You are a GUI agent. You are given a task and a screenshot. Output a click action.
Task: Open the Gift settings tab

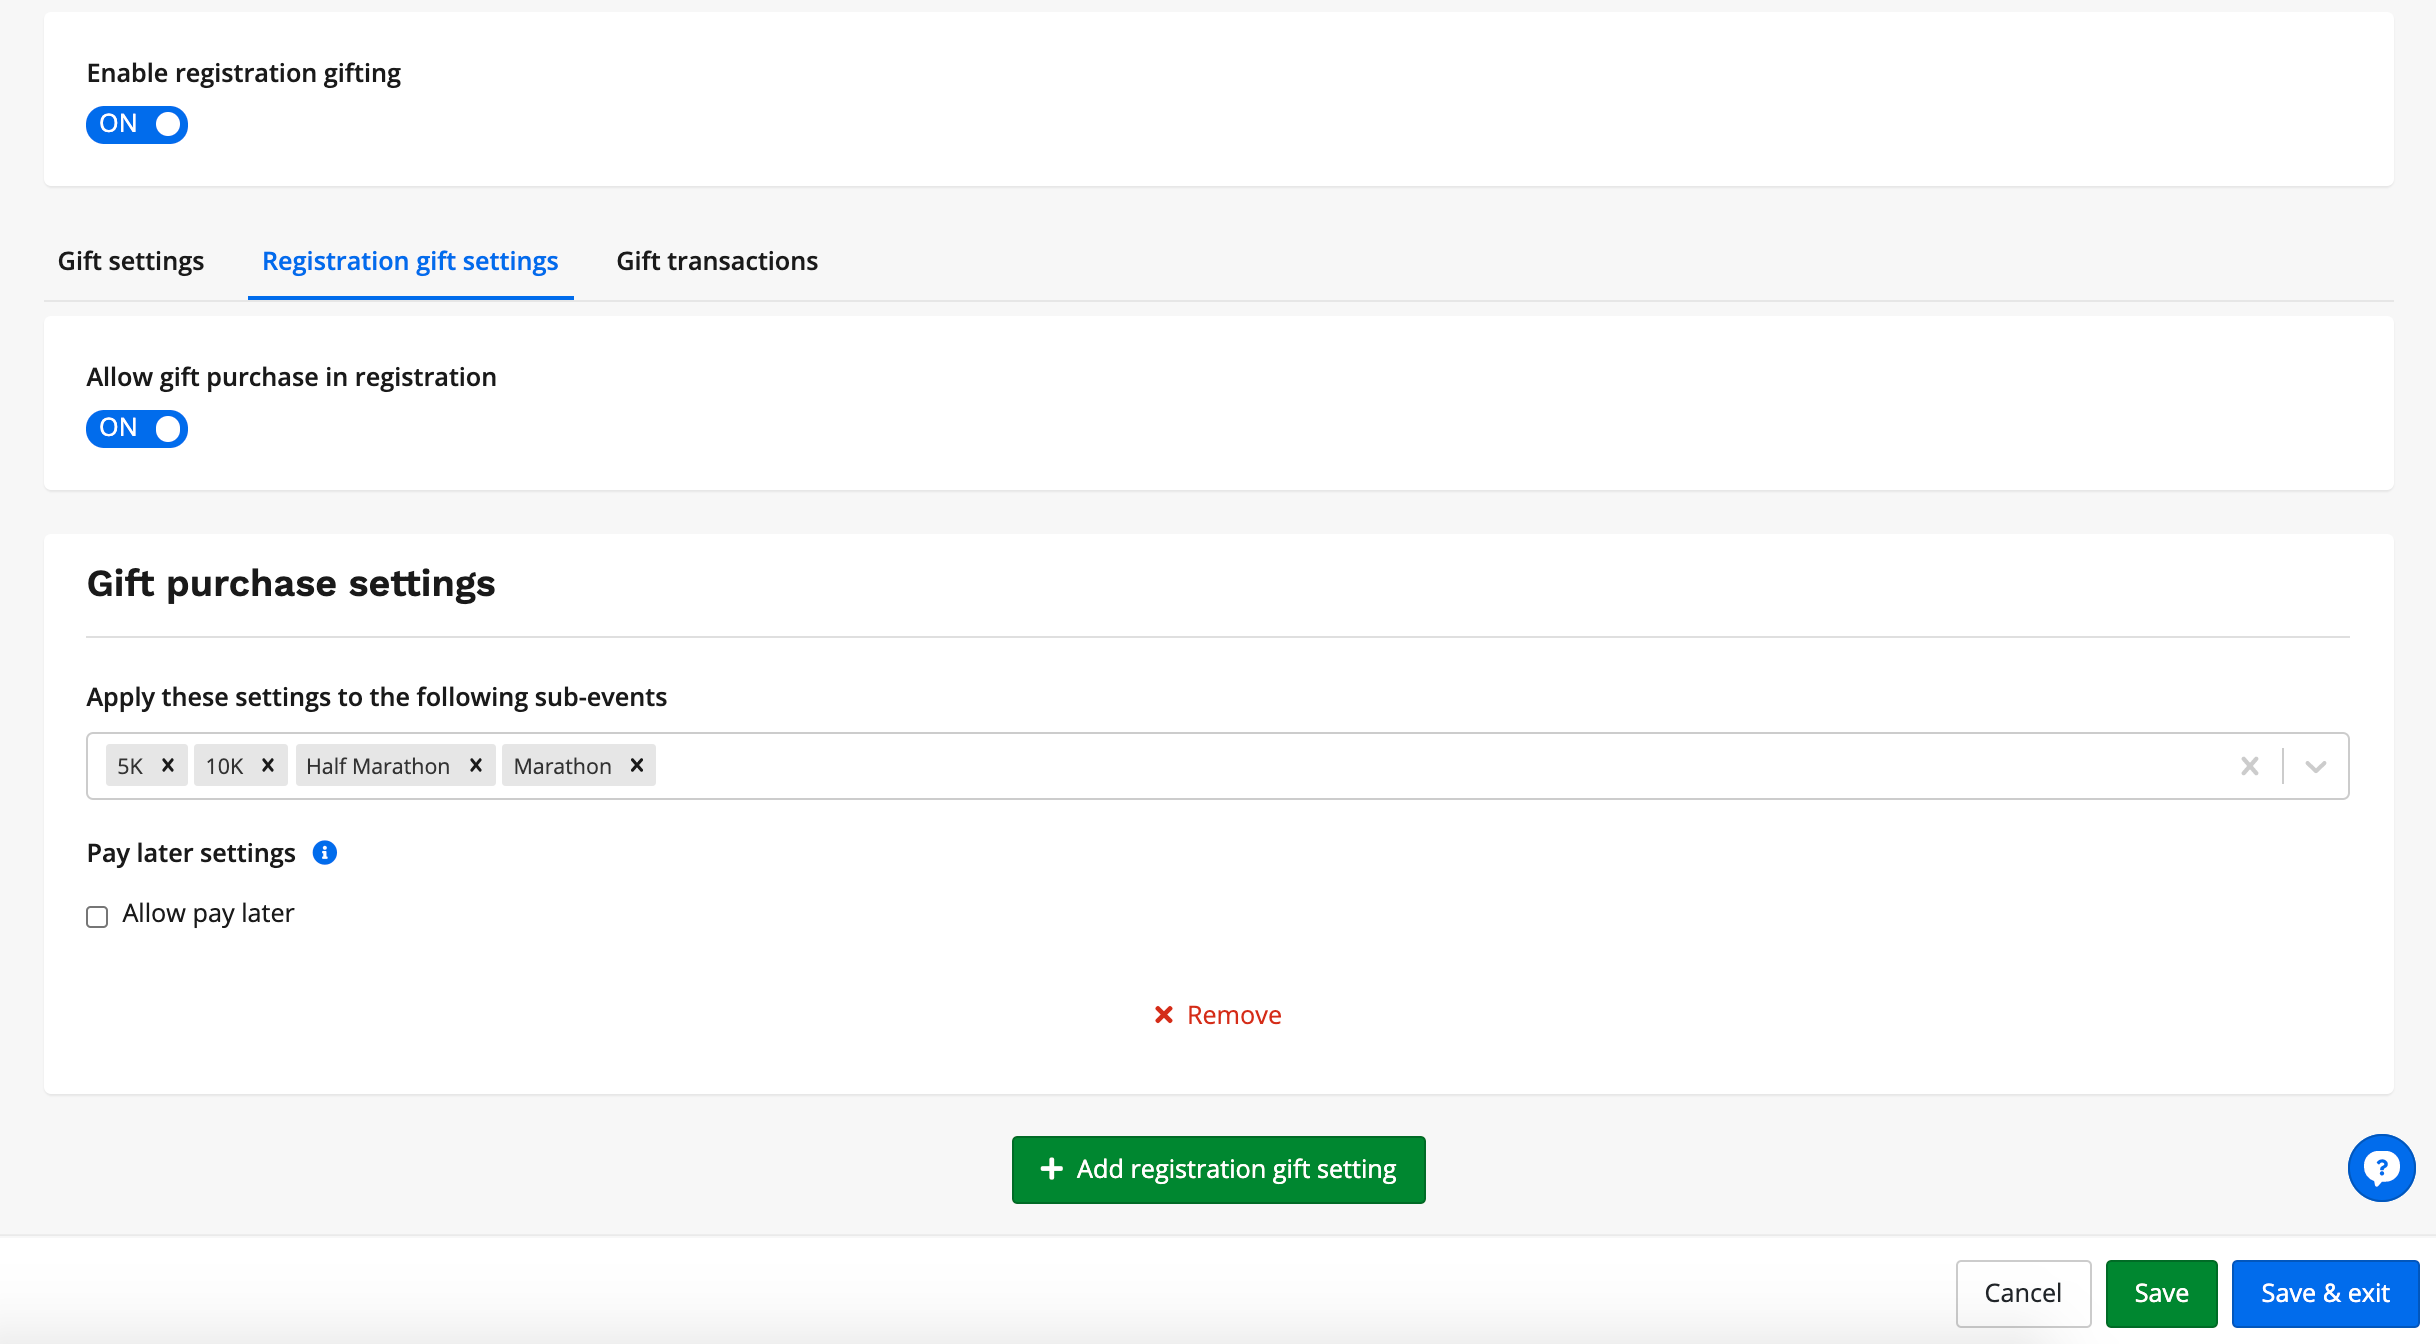pos(131,261)
